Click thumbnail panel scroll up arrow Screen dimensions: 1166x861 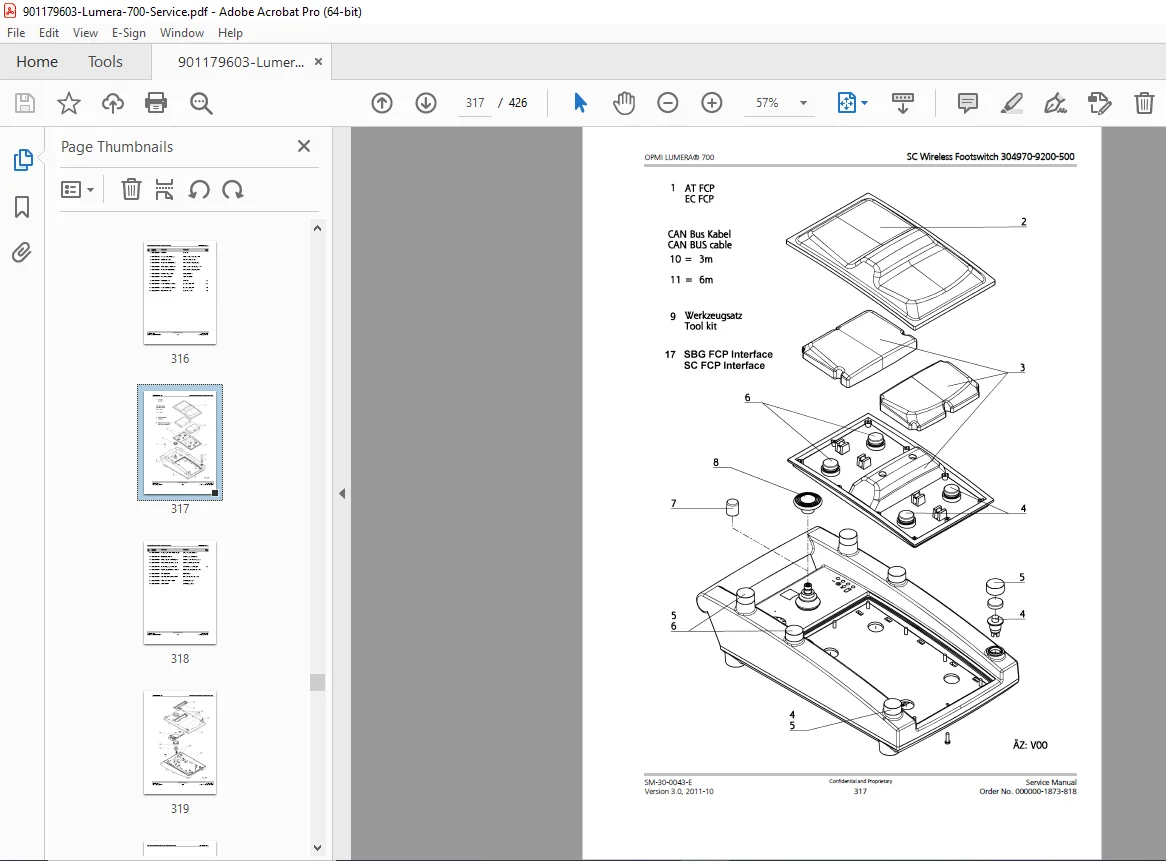[318, 228]
